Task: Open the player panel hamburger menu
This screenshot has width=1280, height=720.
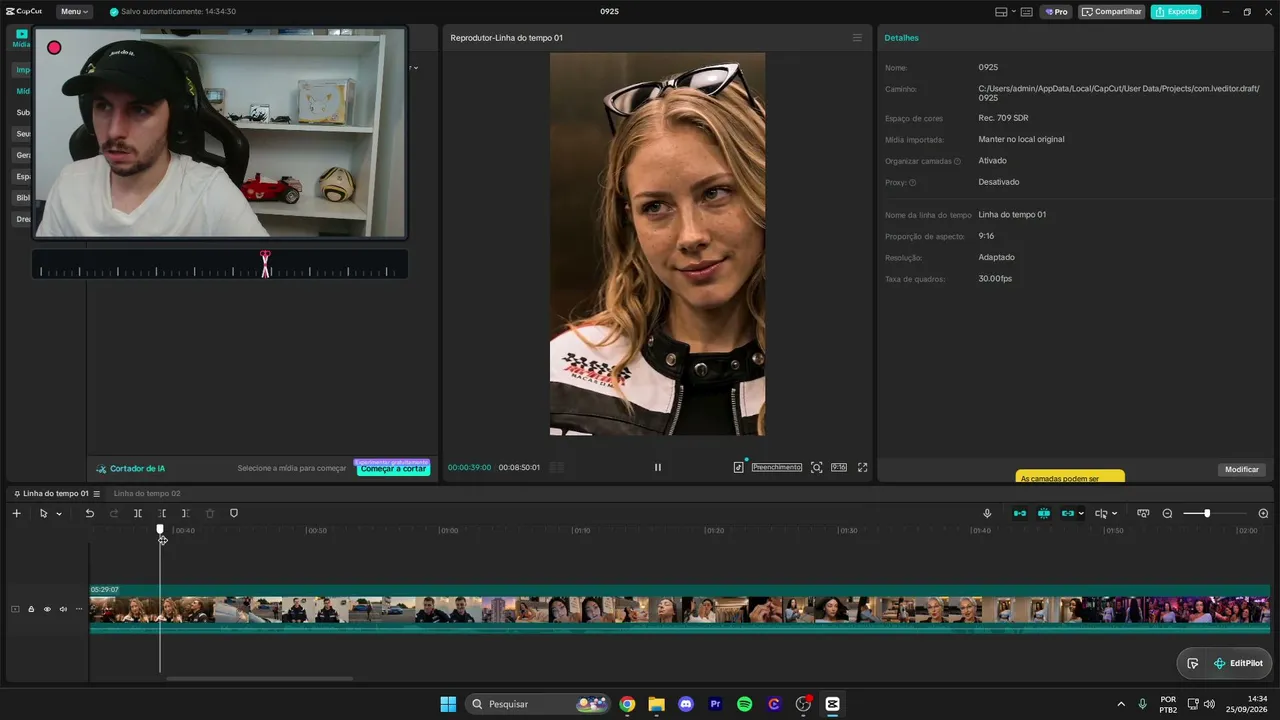Action: (857, 38)
